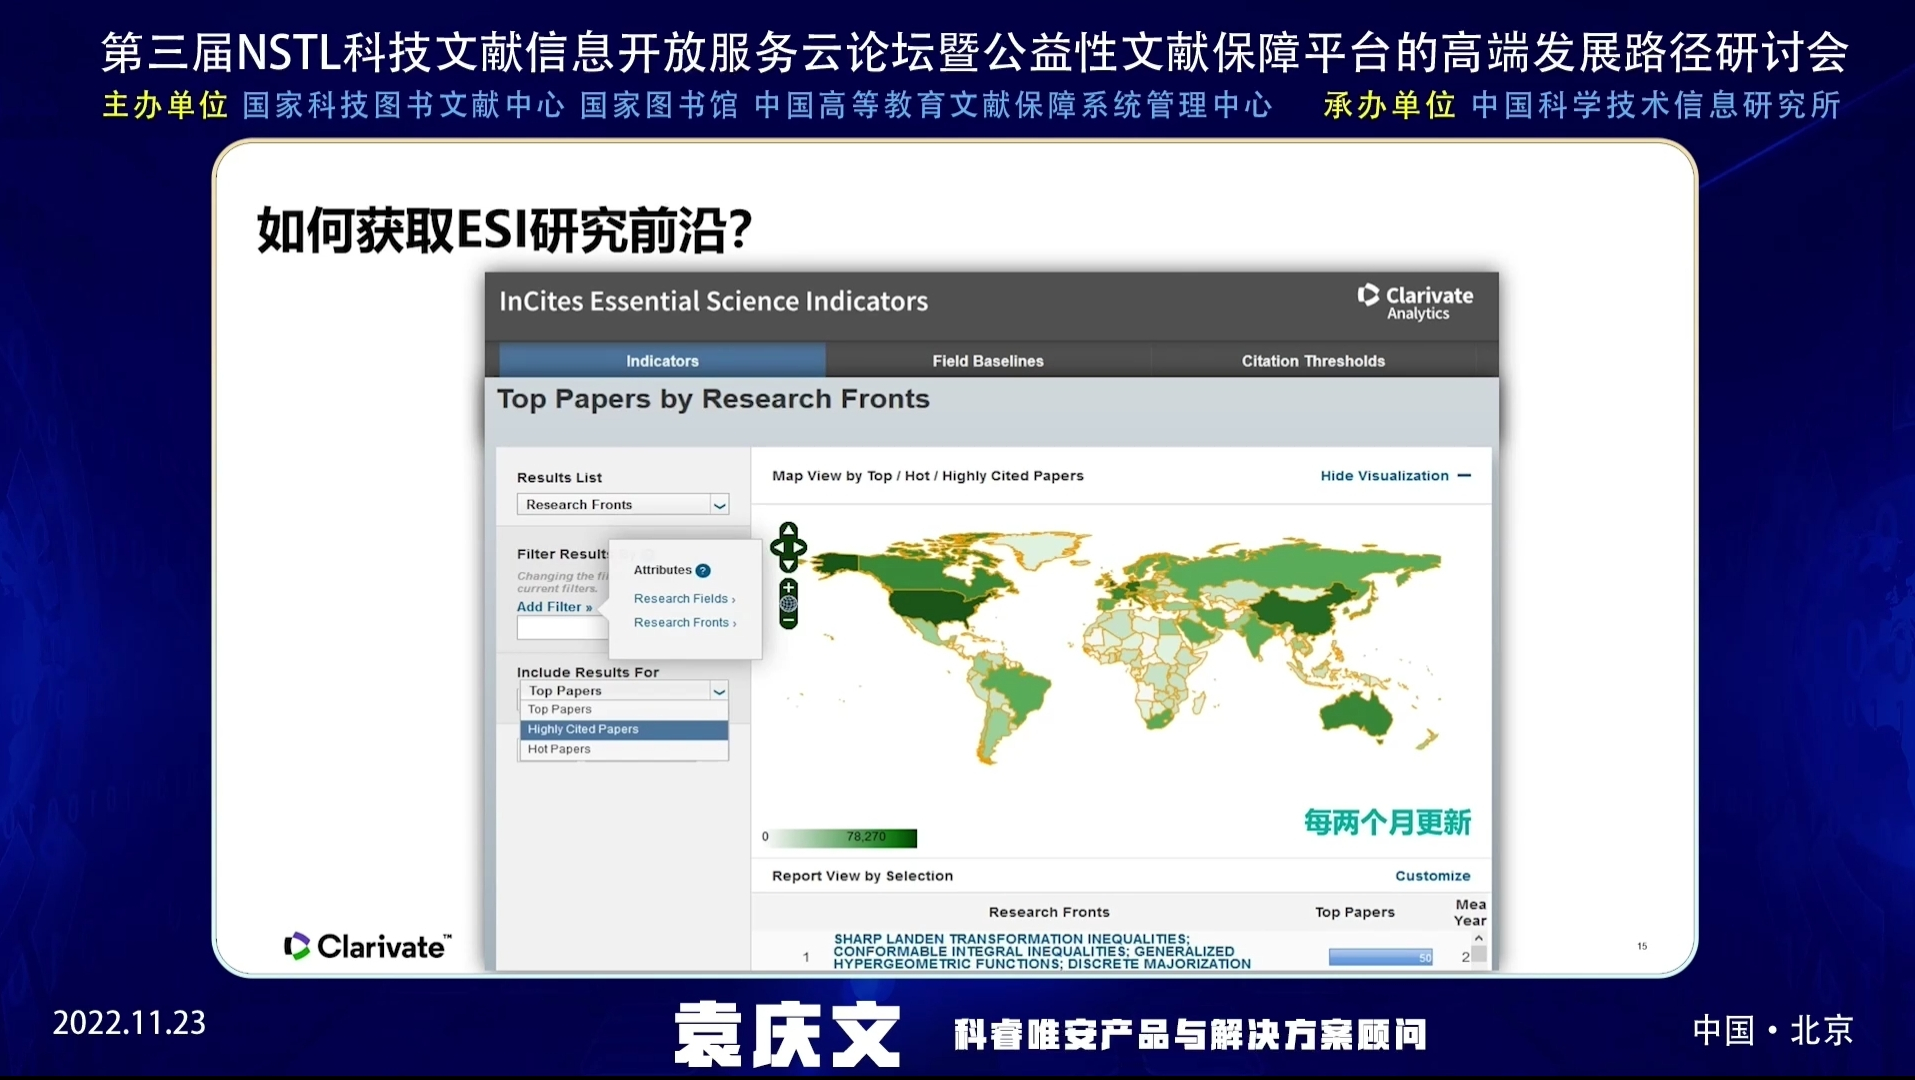Switch to the Indicators tab

[662, 361]
